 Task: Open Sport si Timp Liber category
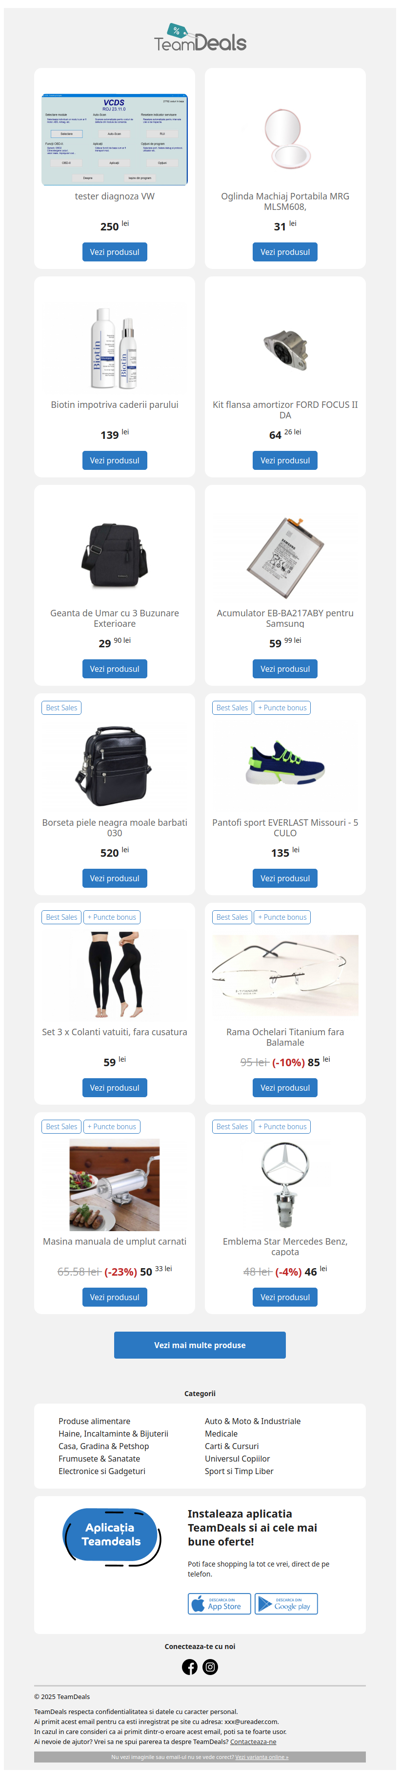[239, 1471]
